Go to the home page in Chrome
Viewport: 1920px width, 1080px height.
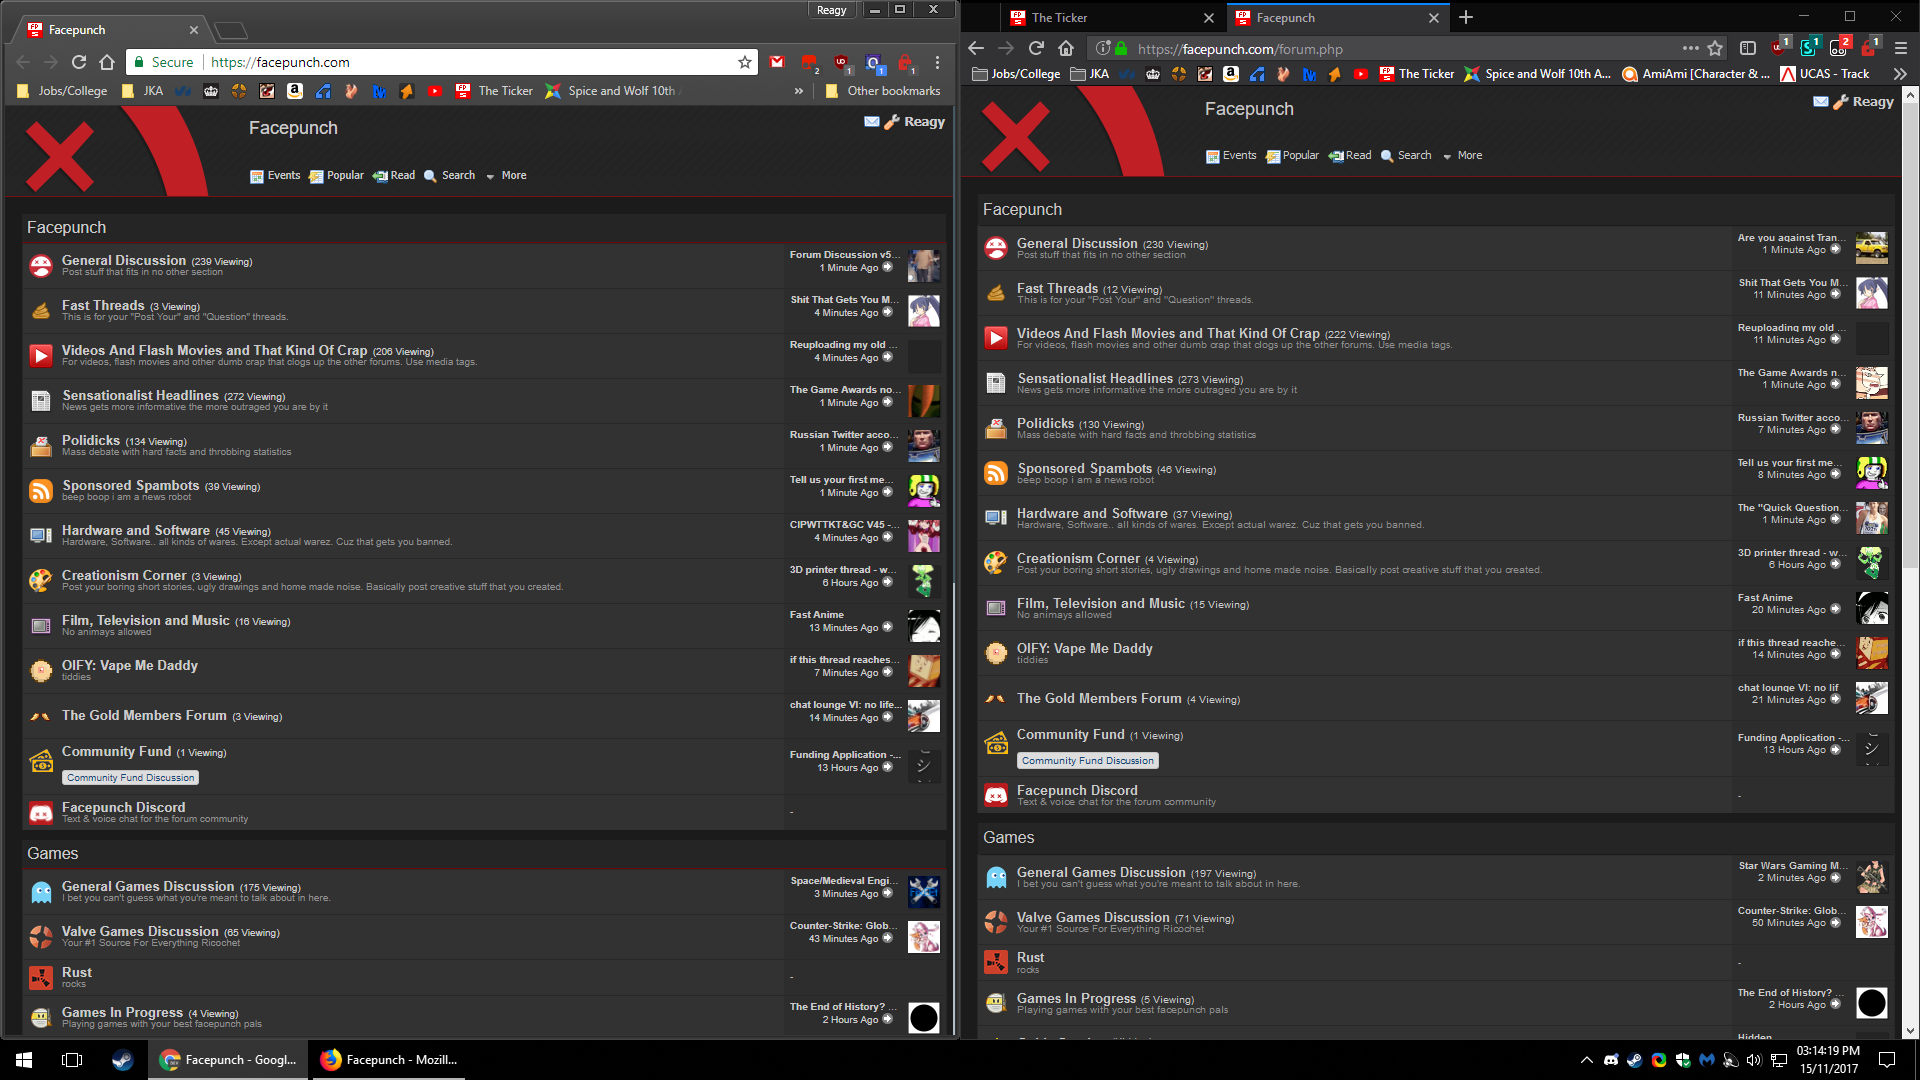click(107, 62)
